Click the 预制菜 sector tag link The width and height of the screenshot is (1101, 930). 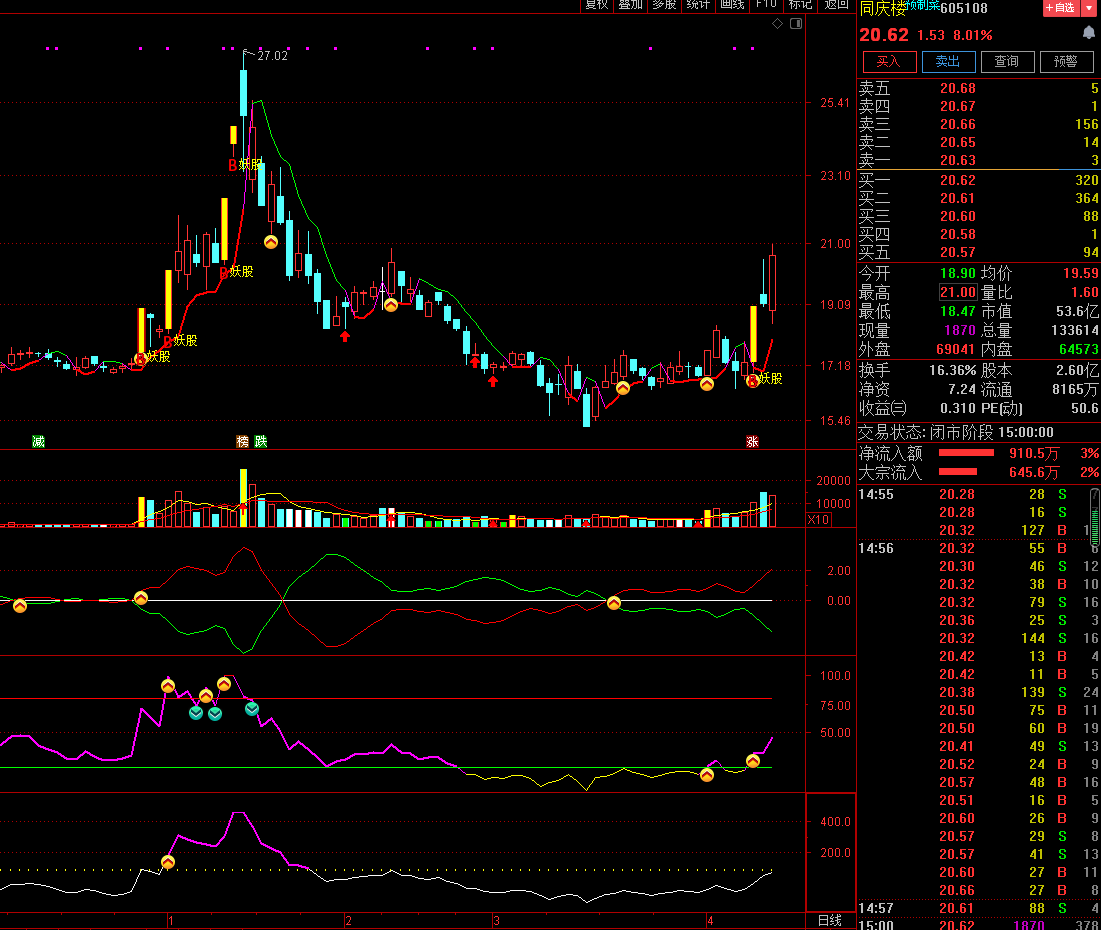(x=923, y=5)
